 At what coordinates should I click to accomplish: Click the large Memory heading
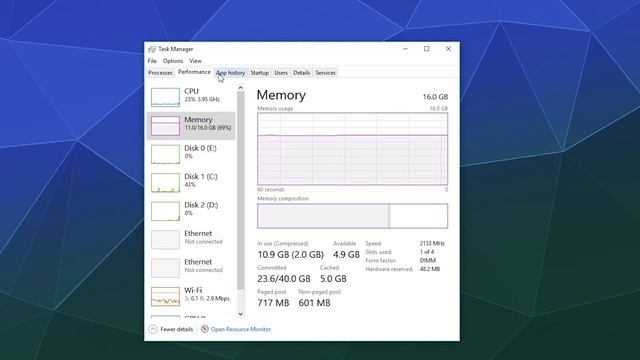(x=281, y=95)
